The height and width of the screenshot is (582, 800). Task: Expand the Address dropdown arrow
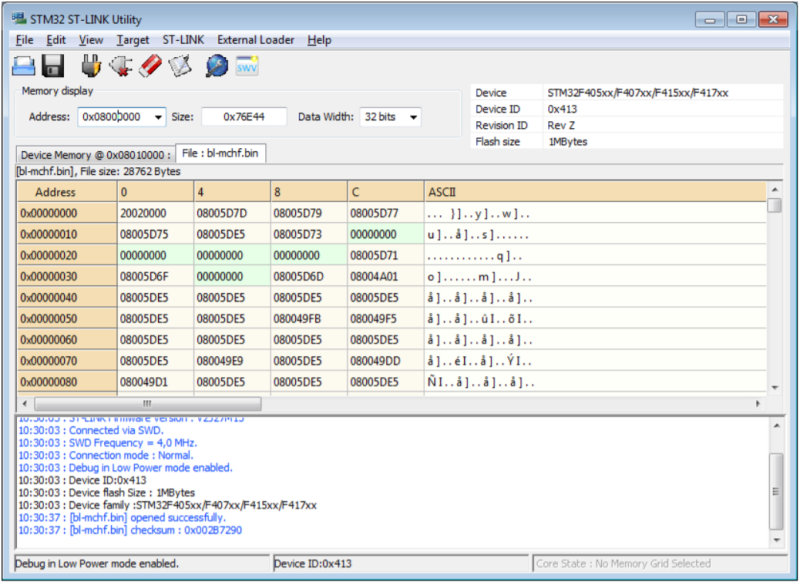158,117
